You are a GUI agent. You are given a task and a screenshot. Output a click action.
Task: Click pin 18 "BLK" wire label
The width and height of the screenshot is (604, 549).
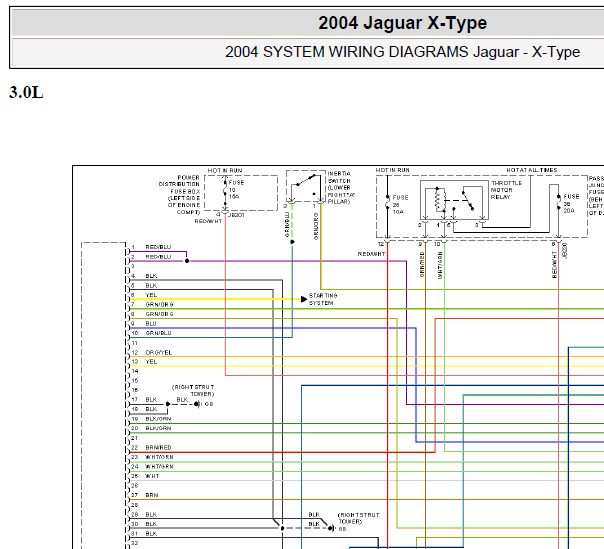pyautogui.click(x=151, y=409)
